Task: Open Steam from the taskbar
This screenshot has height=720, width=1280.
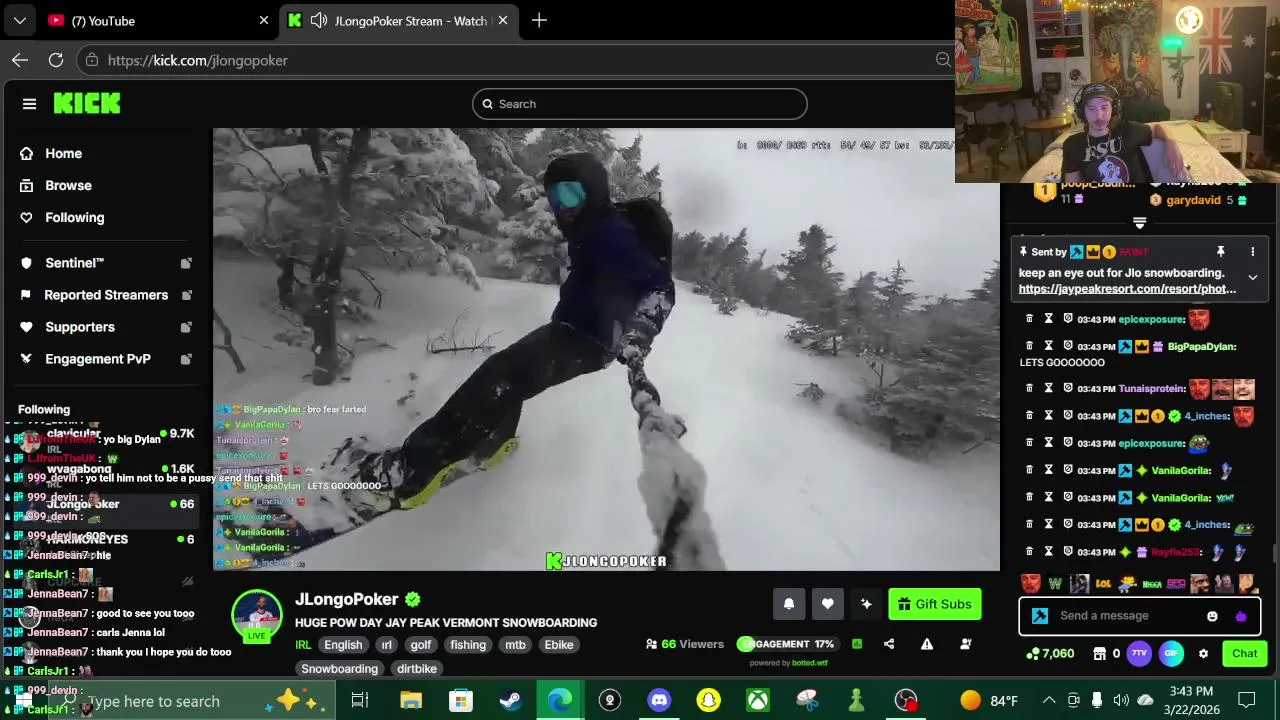Action: click(x=510, y=700)
